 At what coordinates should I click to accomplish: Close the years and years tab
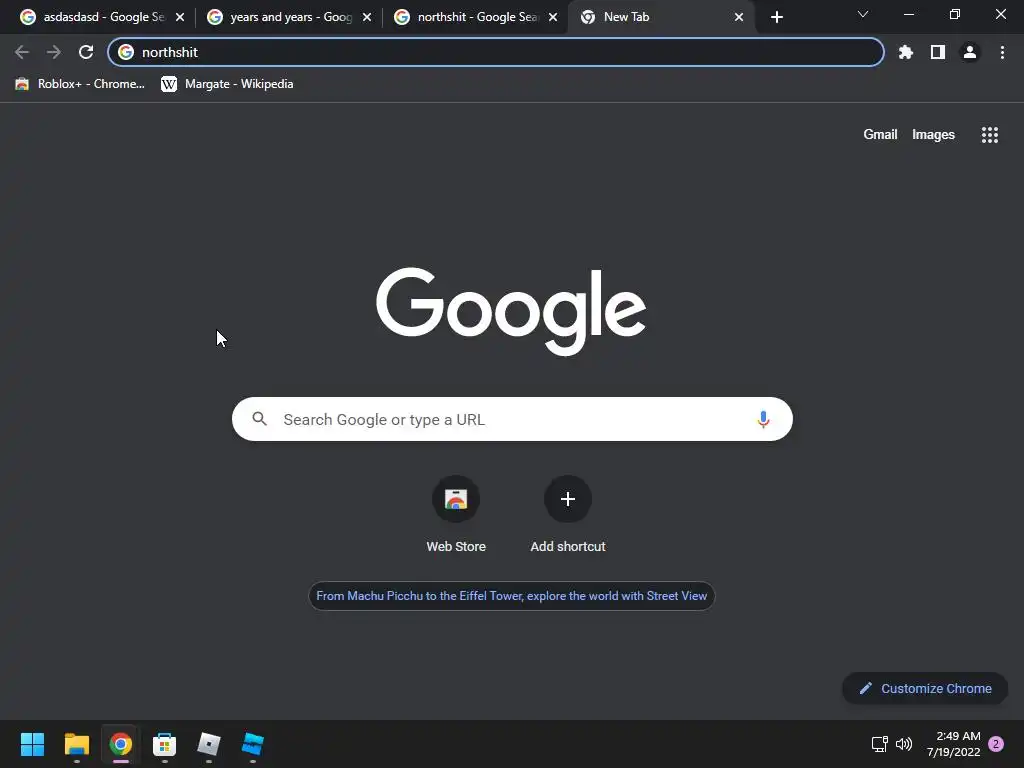click(367, 17)
